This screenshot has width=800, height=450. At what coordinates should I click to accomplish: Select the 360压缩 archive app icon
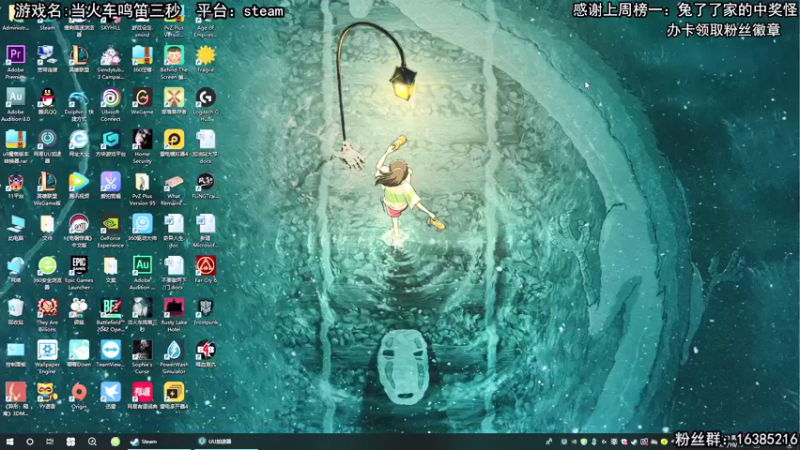tap(142, 55)
